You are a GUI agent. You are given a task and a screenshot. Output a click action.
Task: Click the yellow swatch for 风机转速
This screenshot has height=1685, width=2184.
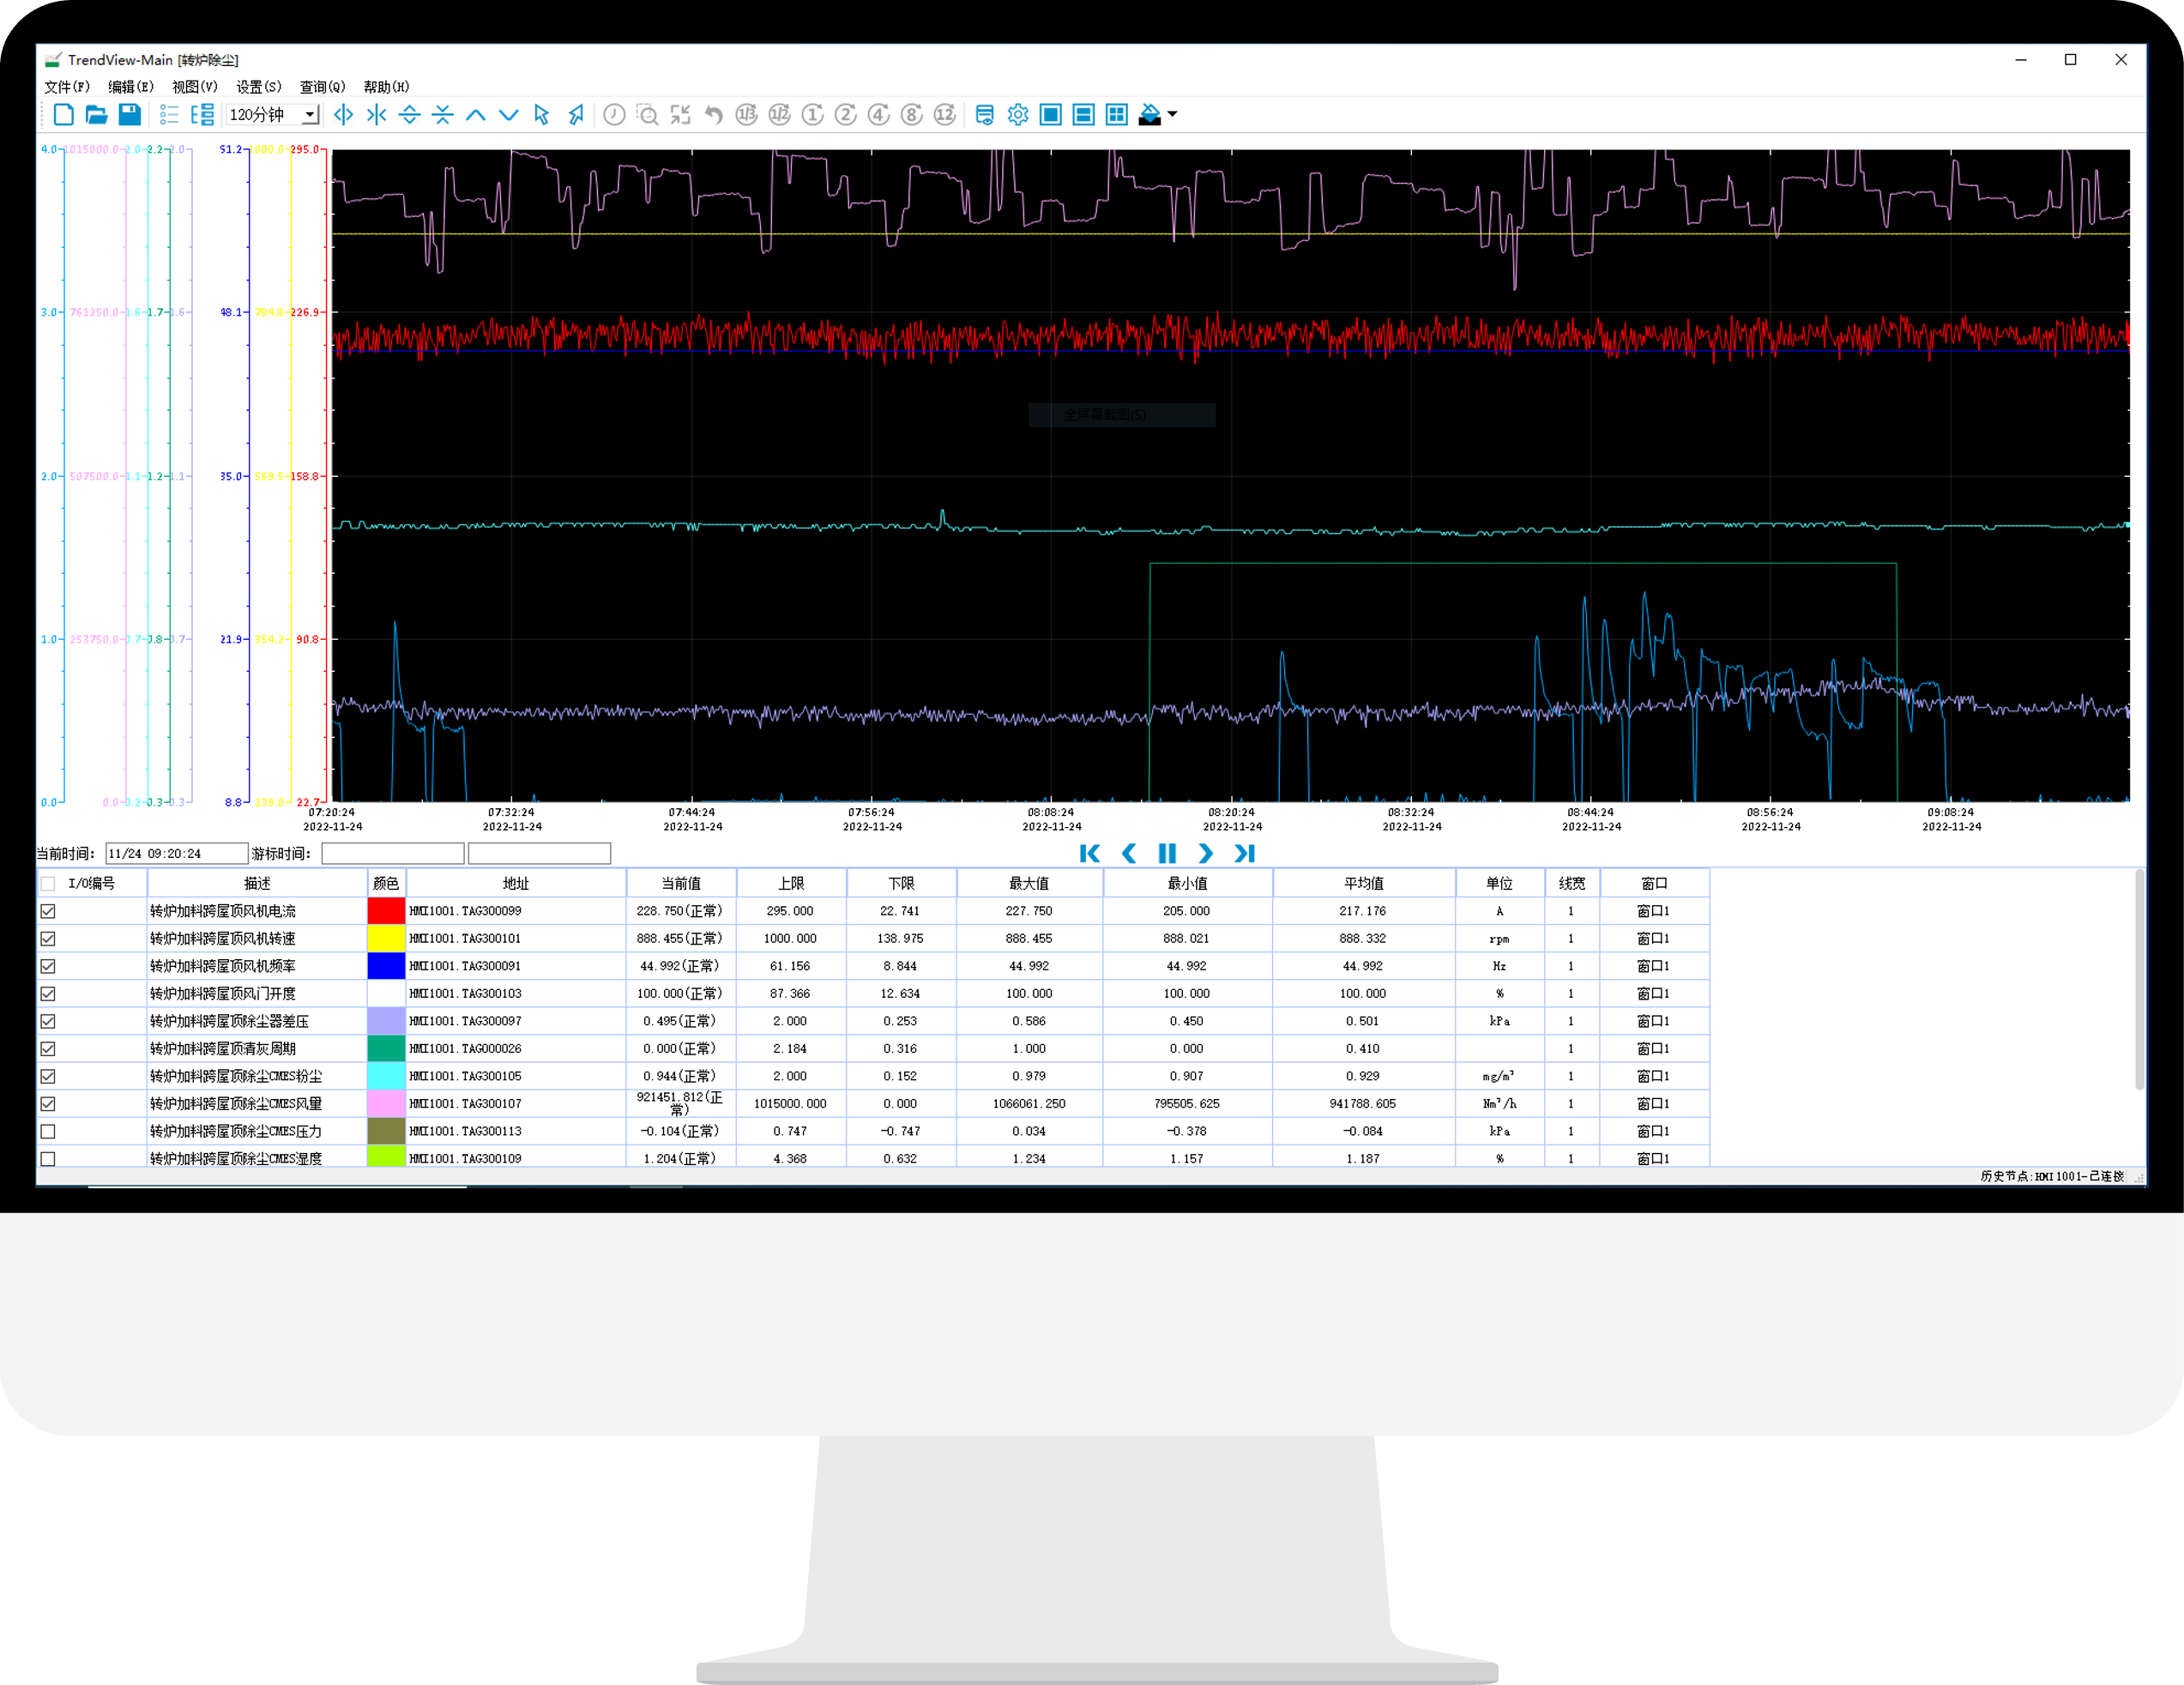coord(386,938)
